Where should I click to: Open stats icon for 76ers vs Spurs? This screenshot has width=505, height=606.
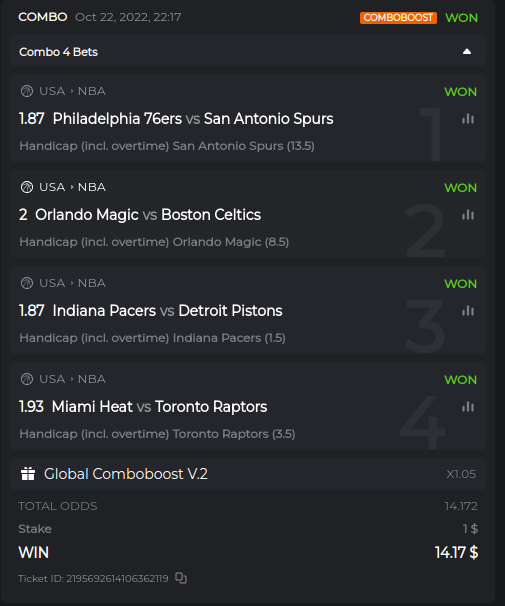click(x=468, y=119)
